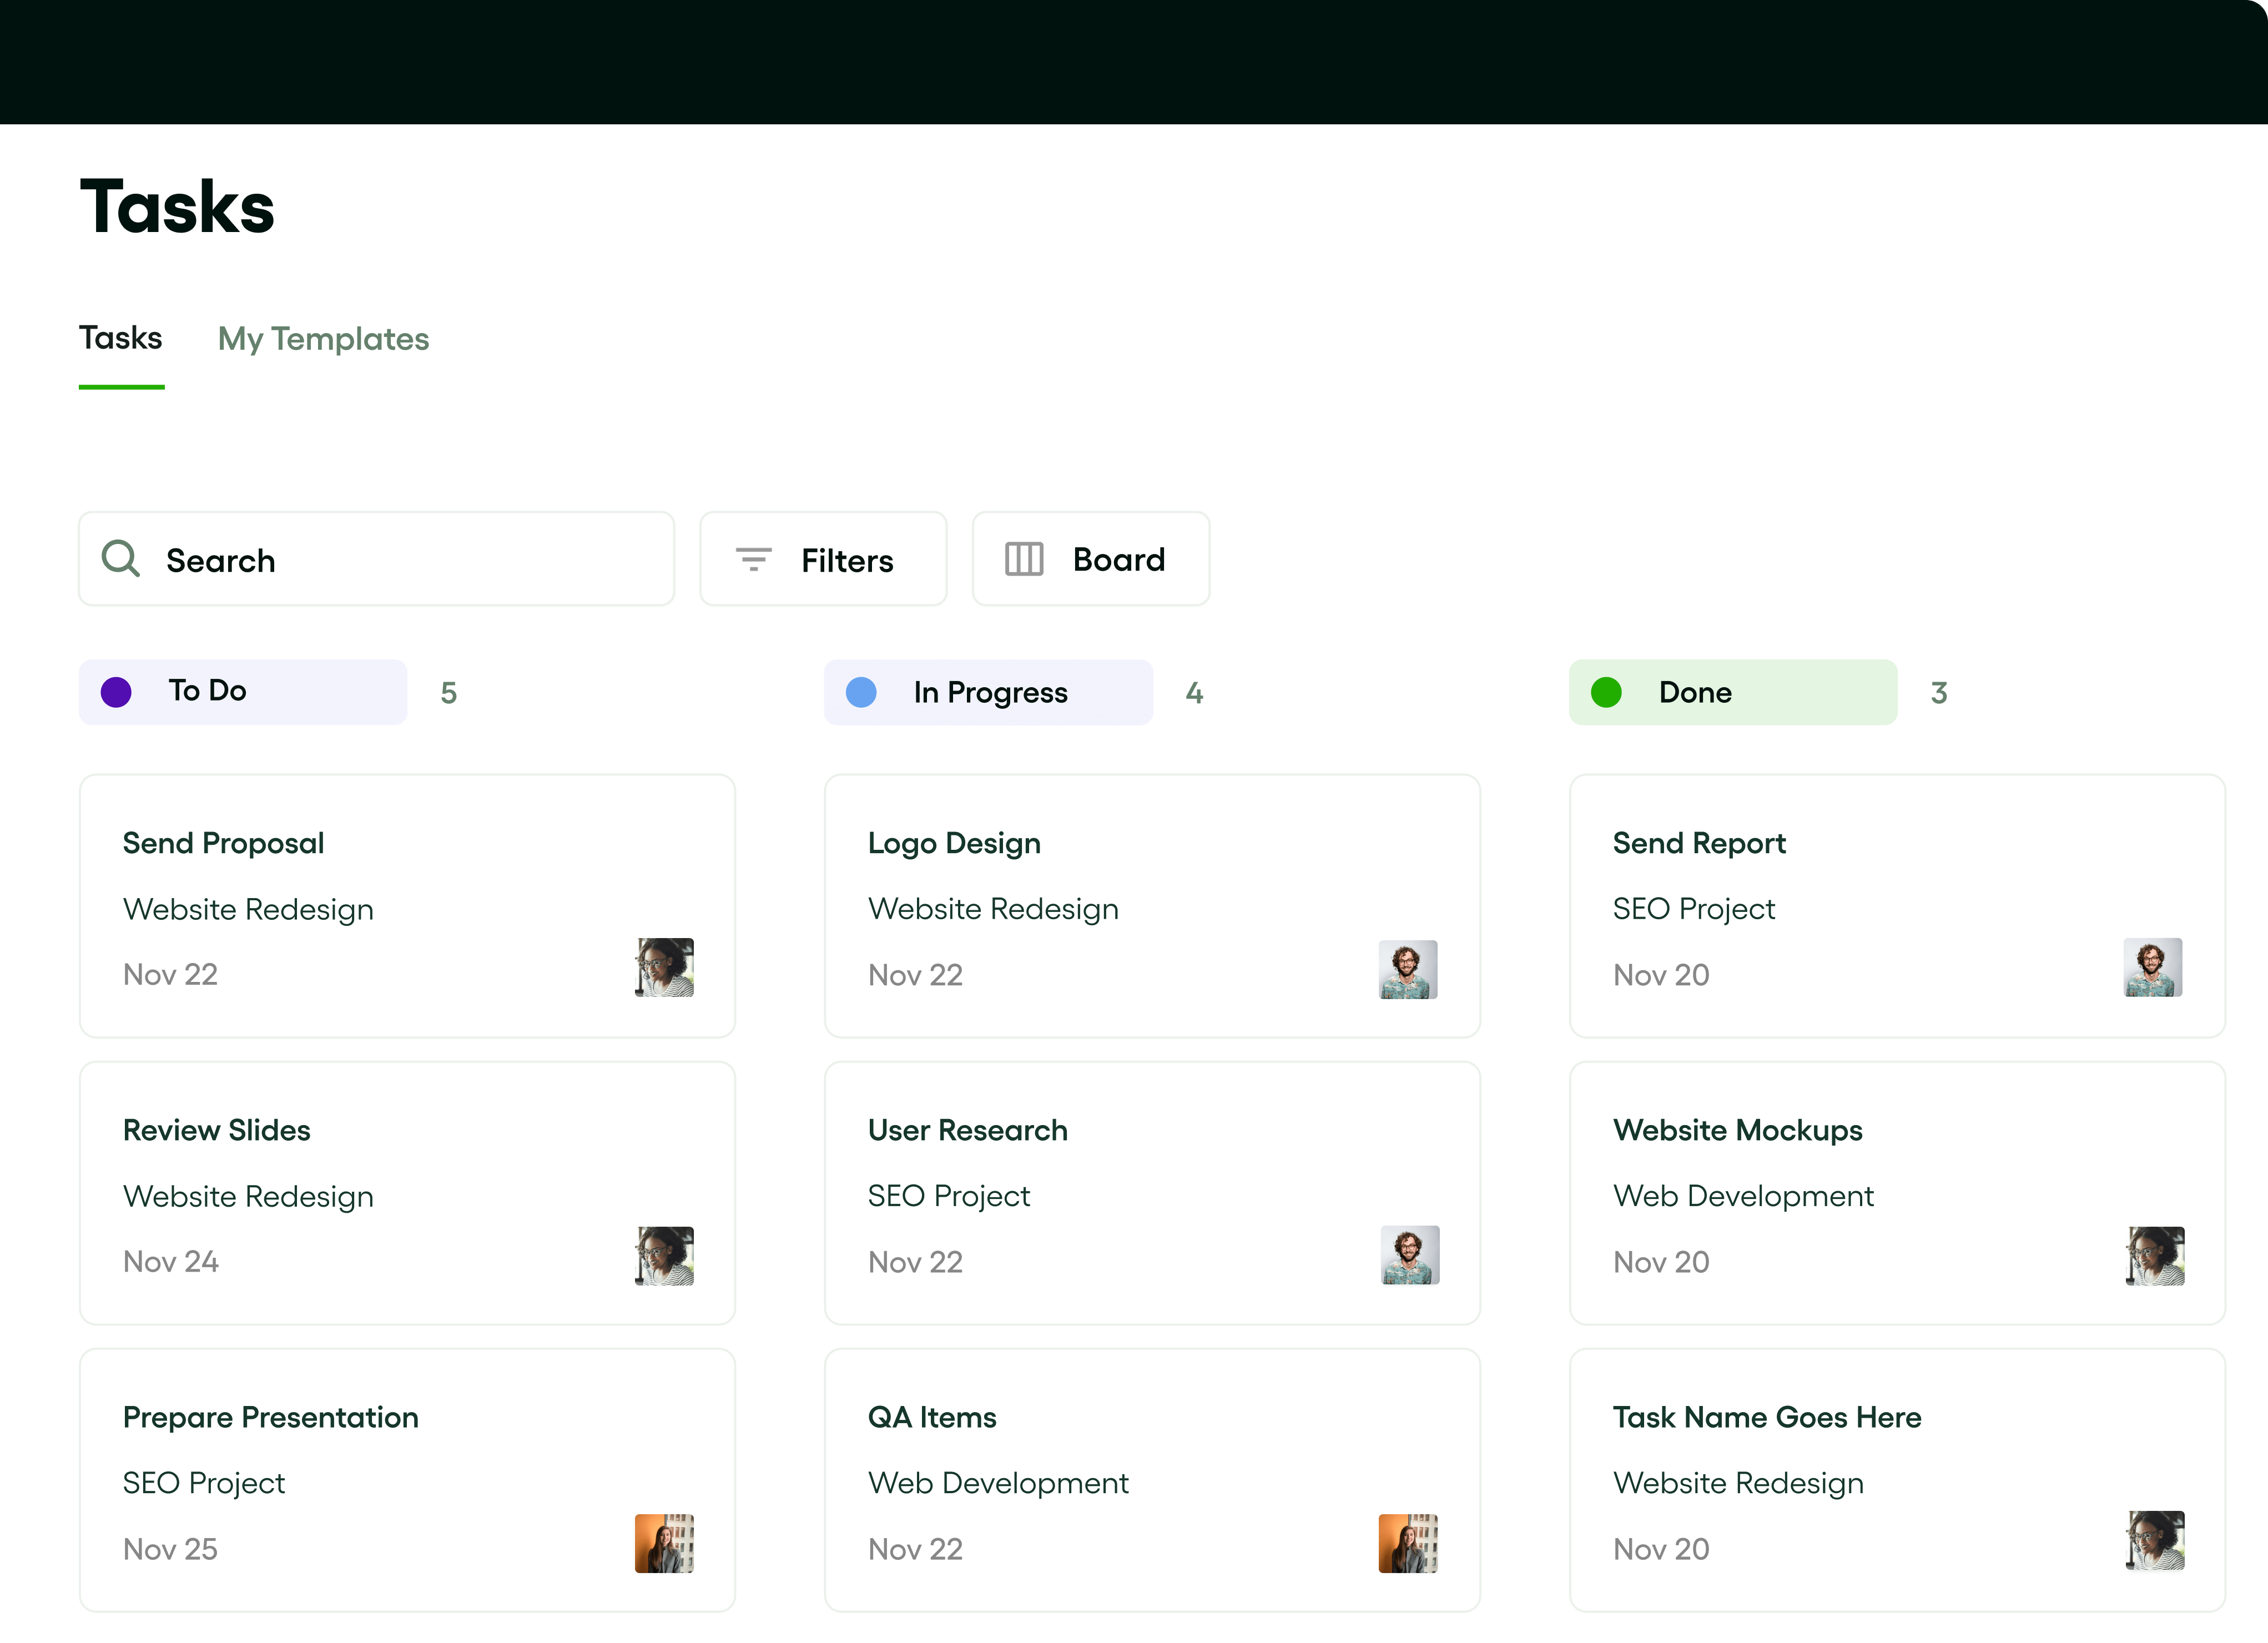Click the Board columns icon
Viewport: 2268px width, 1643px height.
pos(1024,559)
